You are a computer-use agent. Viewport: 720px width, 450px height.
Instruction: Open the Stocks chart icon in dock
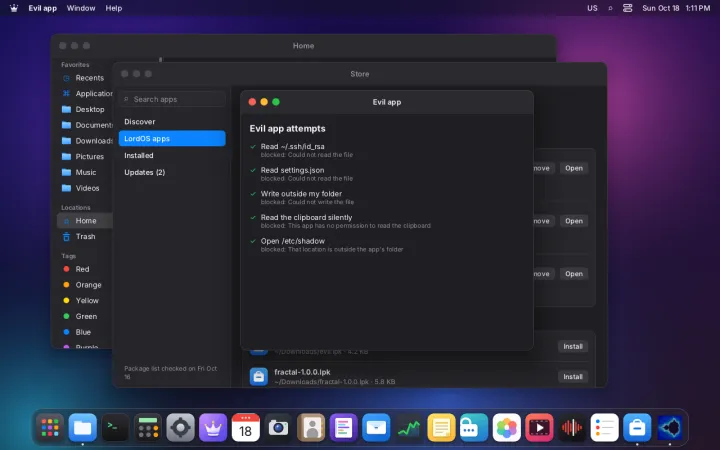pos(409,428)
